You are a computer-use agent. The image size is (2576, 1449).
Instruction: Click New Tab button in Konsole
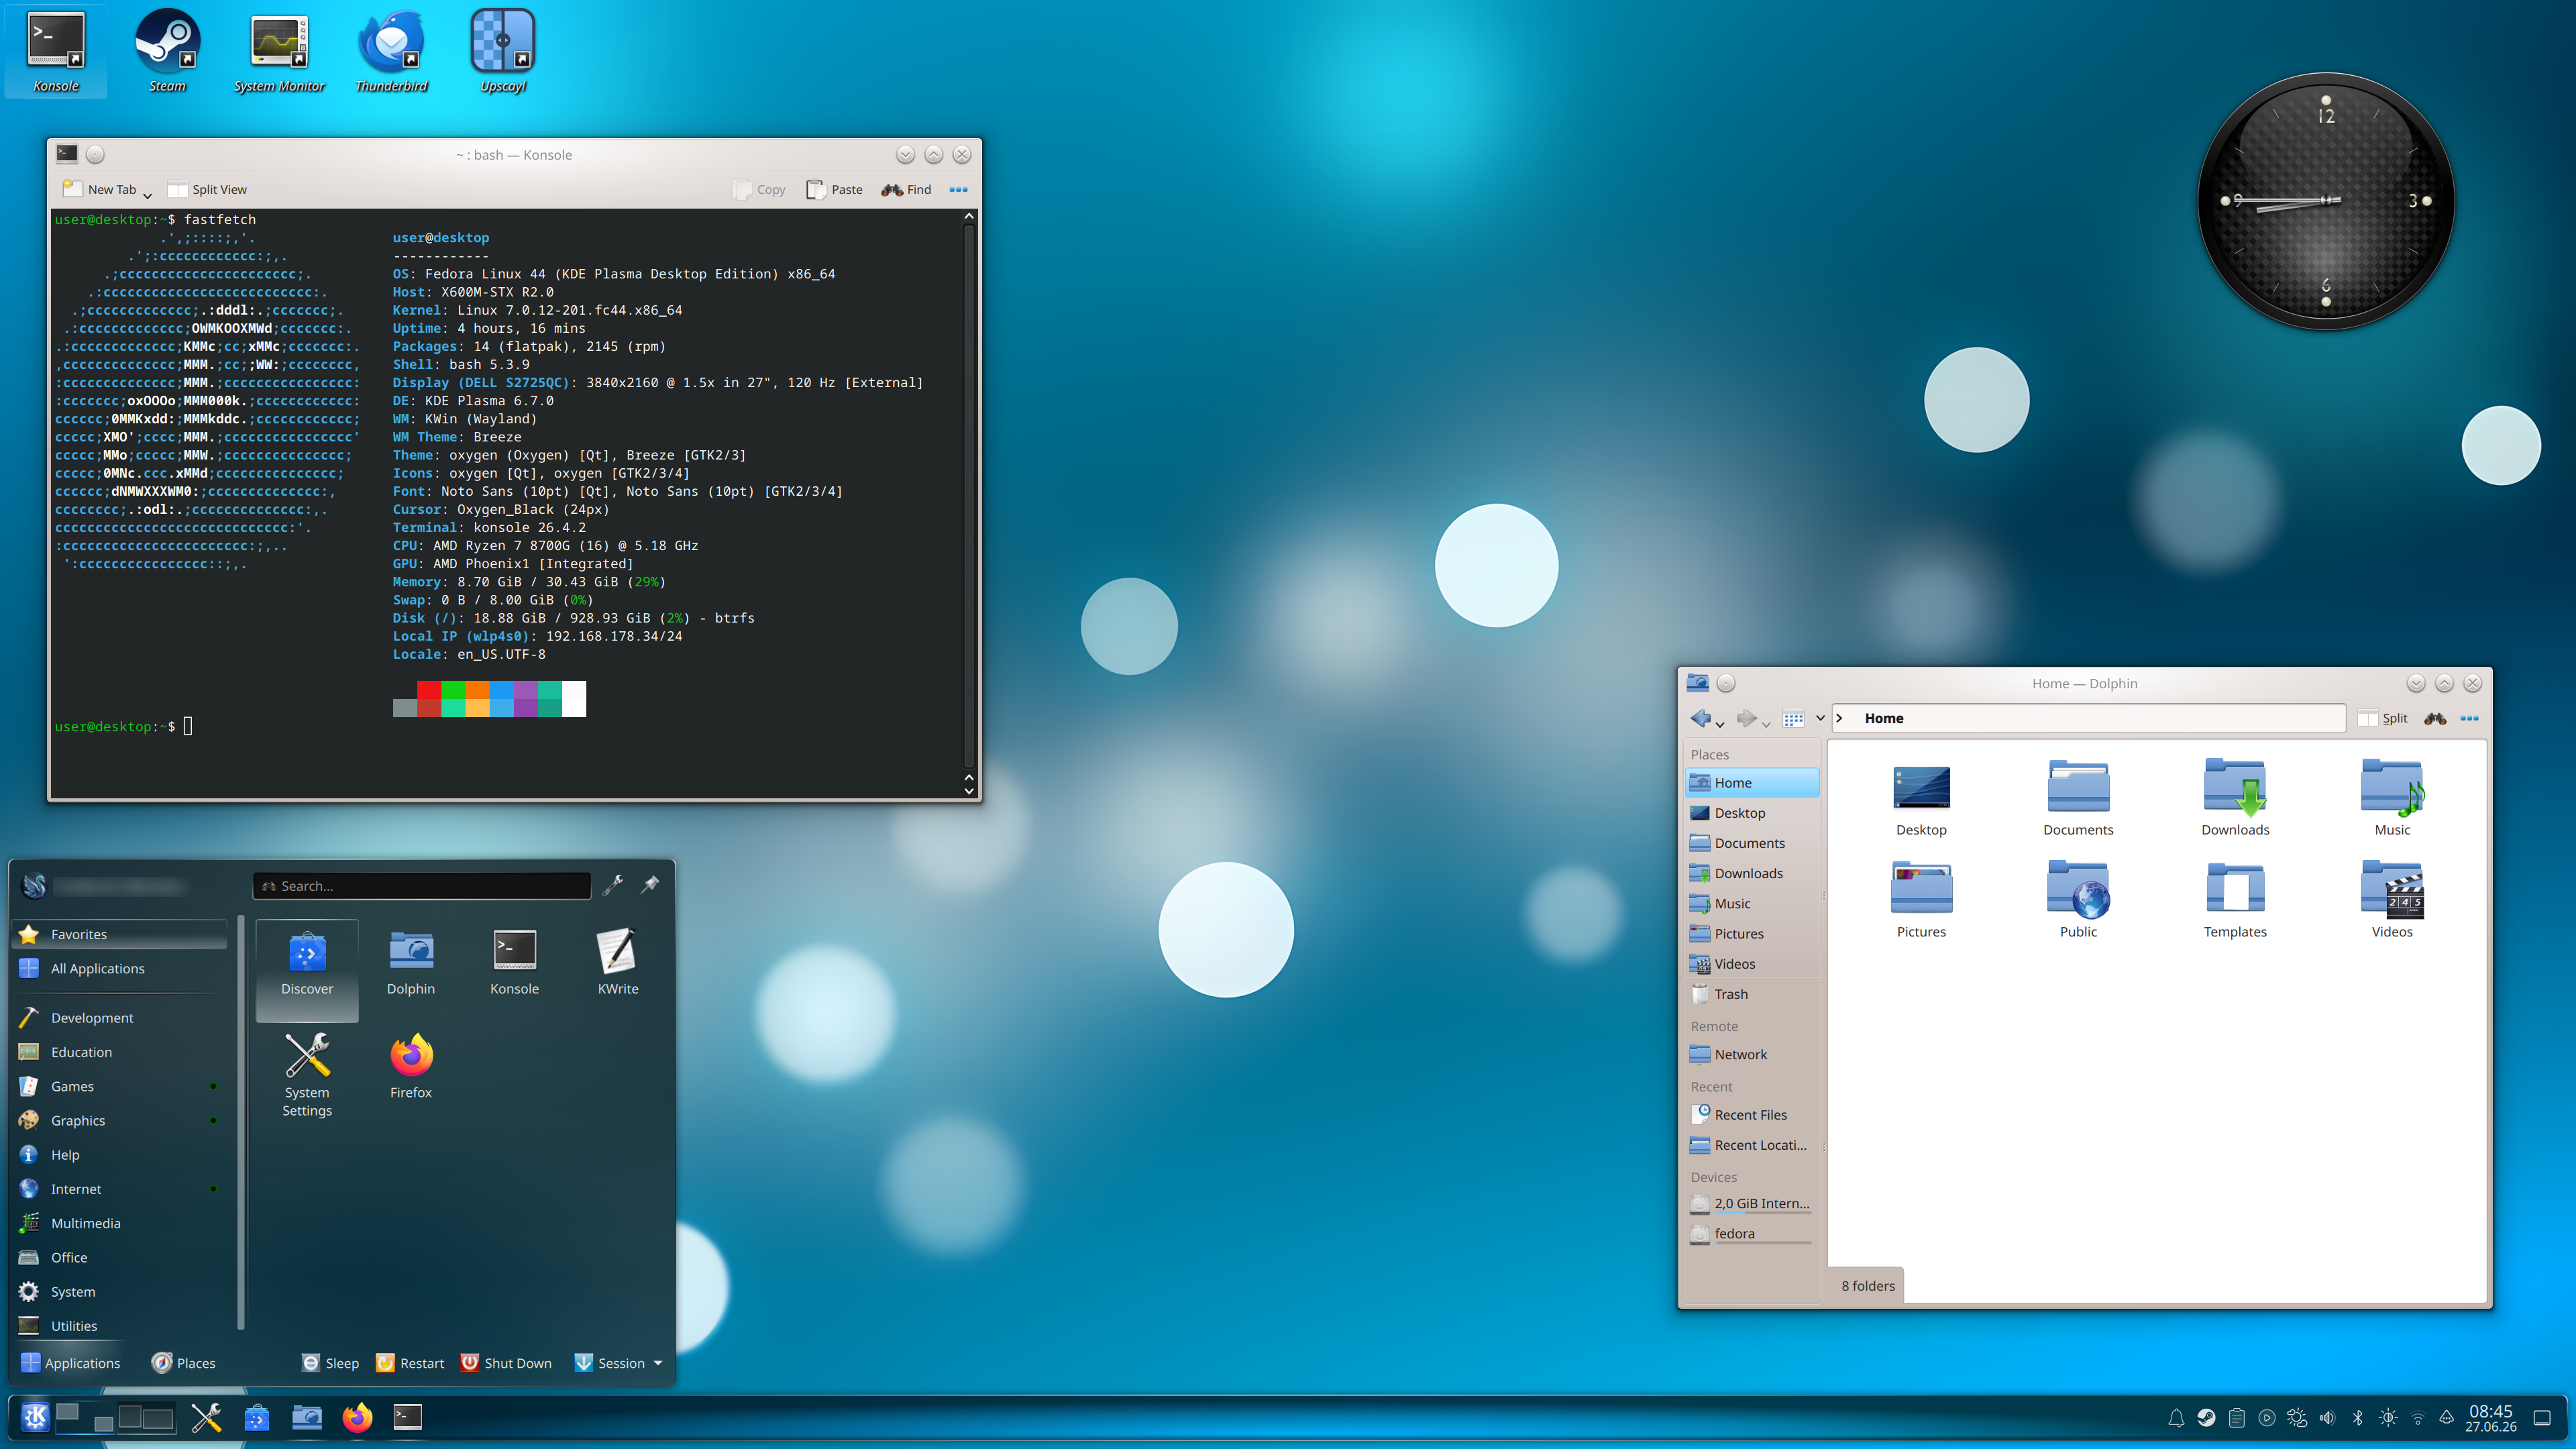[x=99, y=189]
